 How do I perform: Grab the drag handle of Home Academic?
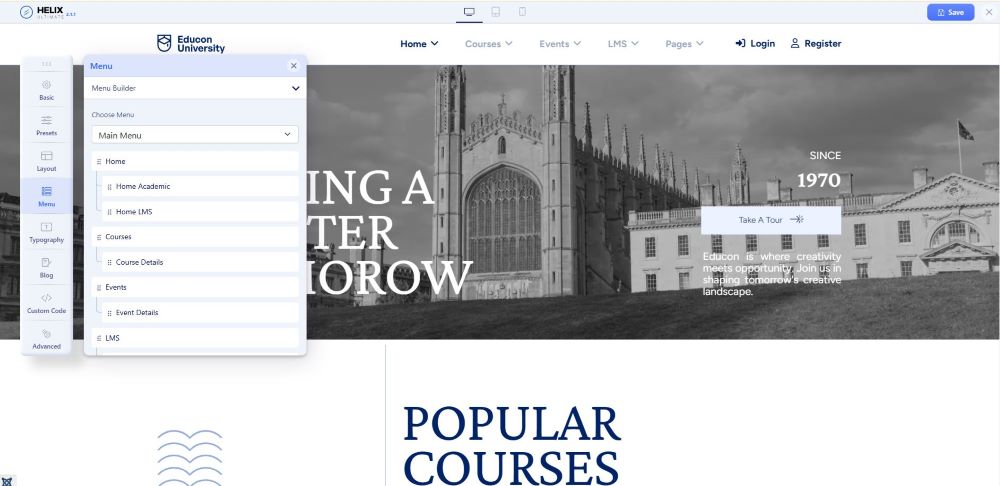point(110,187)
